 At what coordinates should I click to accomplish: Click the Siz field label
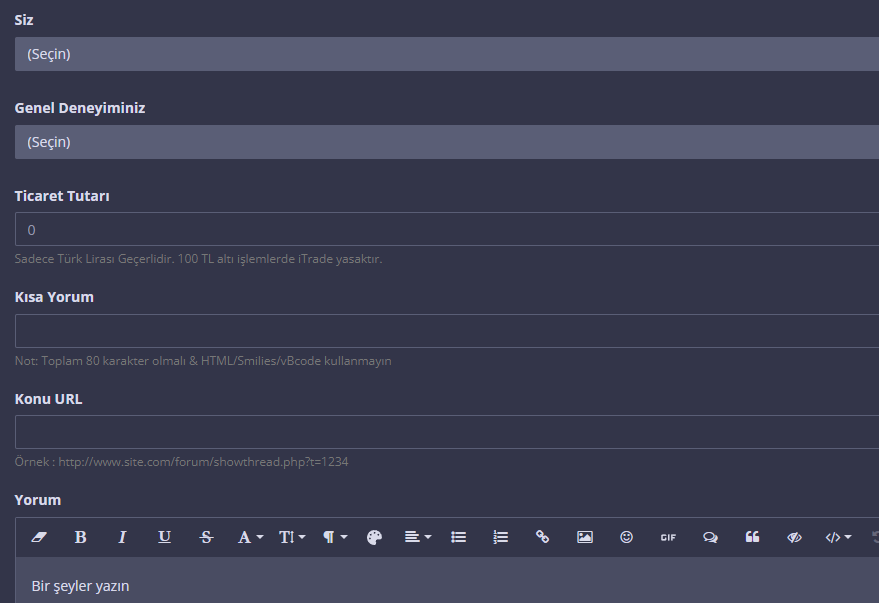point(24,20)
